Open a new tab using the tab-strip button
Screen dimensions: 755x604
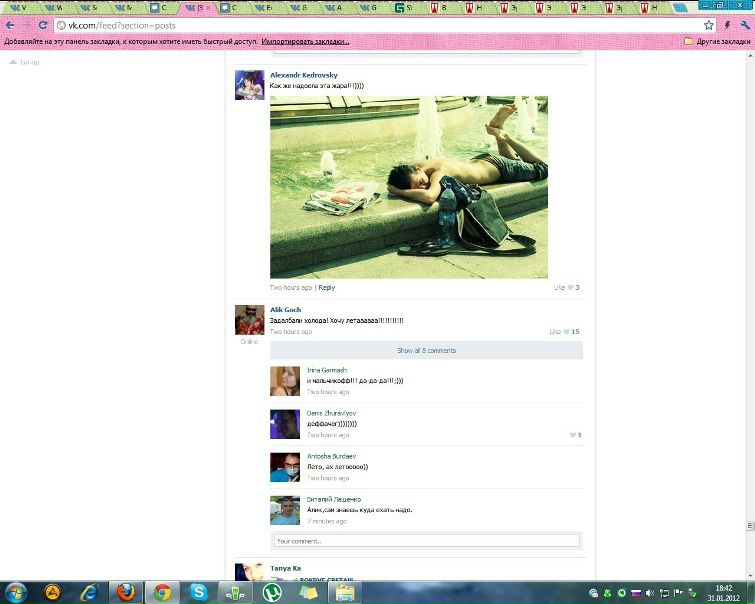[x=680, y=8]
